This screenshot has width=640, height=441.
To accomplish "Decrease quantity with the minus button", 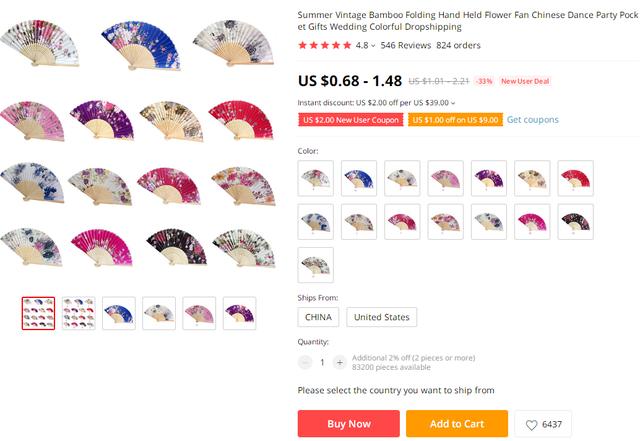I will click(x=305, y=362).
